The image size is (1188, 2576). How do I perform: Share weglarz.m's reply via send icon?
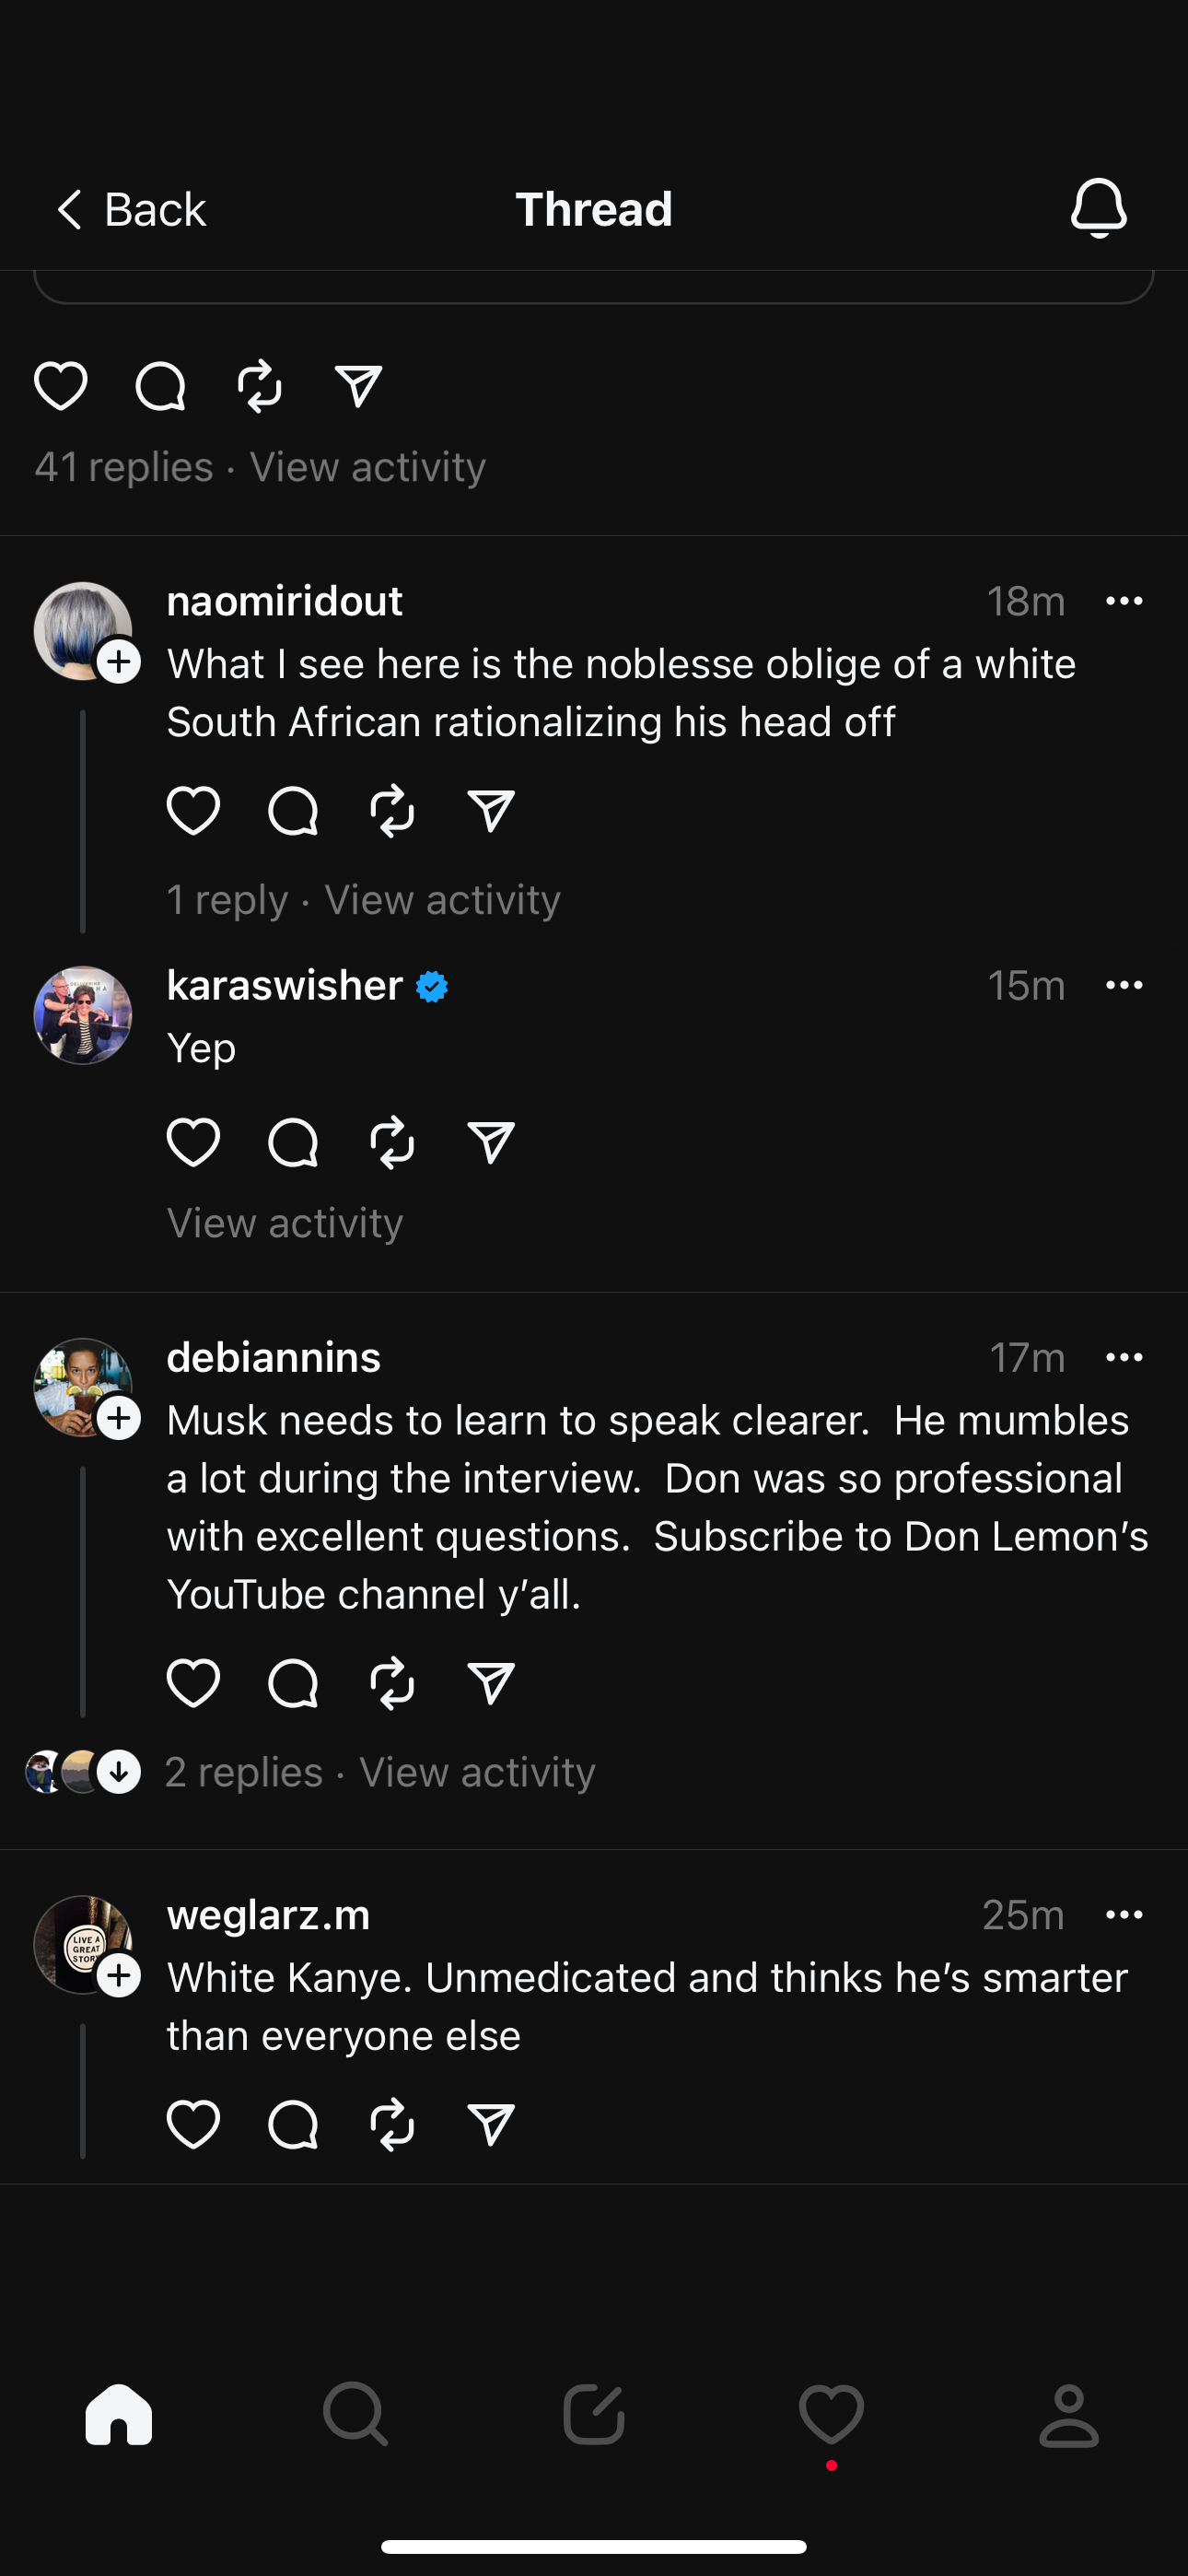point(491,2124)
